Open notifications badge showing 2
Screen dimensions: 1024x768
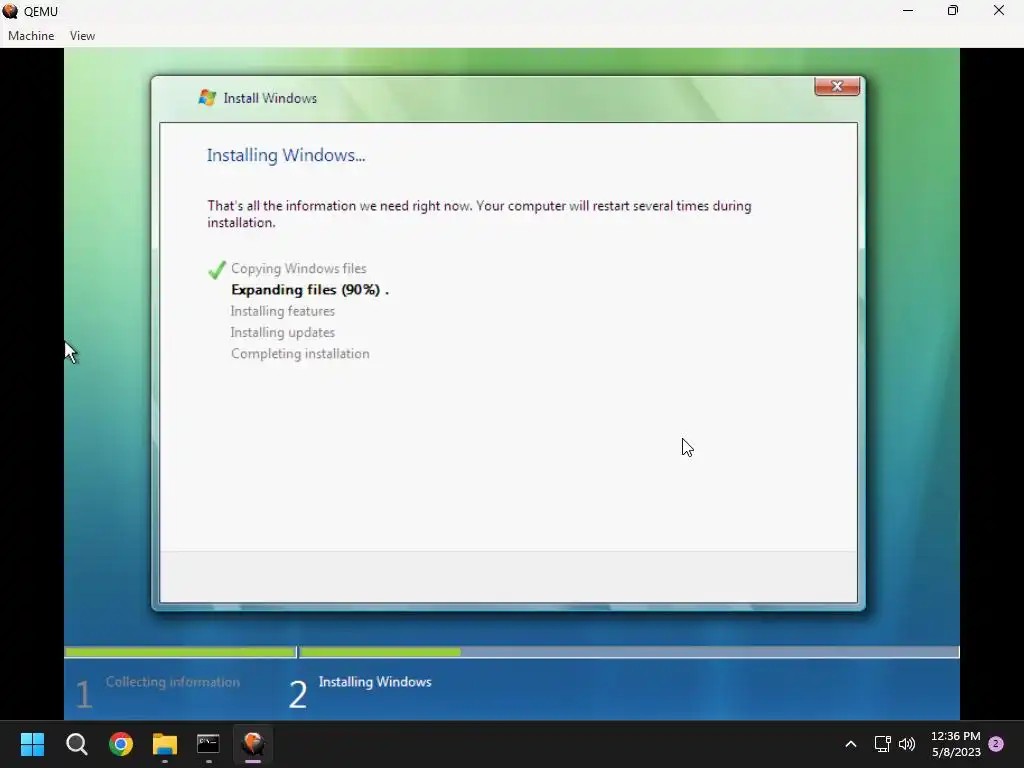[996, 744]
